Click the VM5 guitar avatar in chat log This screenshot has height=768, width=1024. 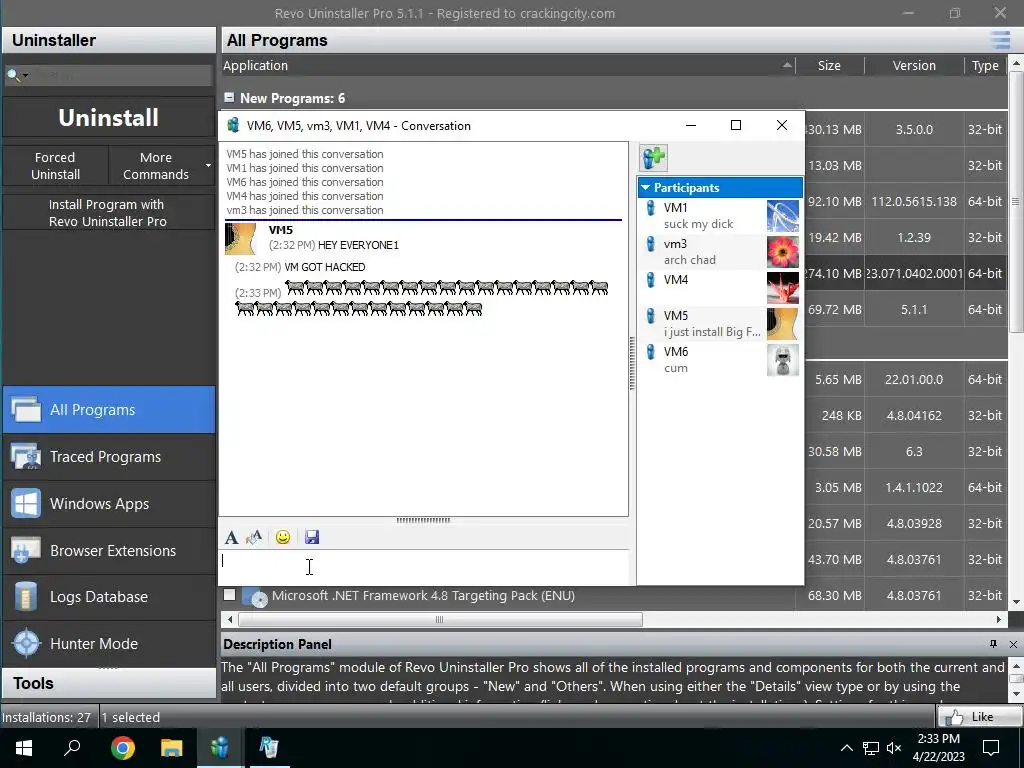click(x=240, y=238)
